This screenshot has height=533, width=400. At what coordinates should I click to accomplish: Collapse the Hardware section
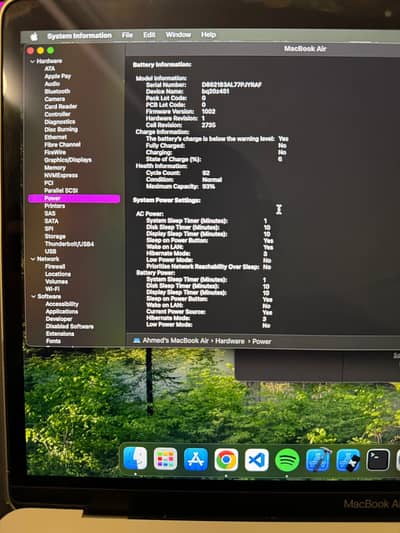click(x=32, y=62)
